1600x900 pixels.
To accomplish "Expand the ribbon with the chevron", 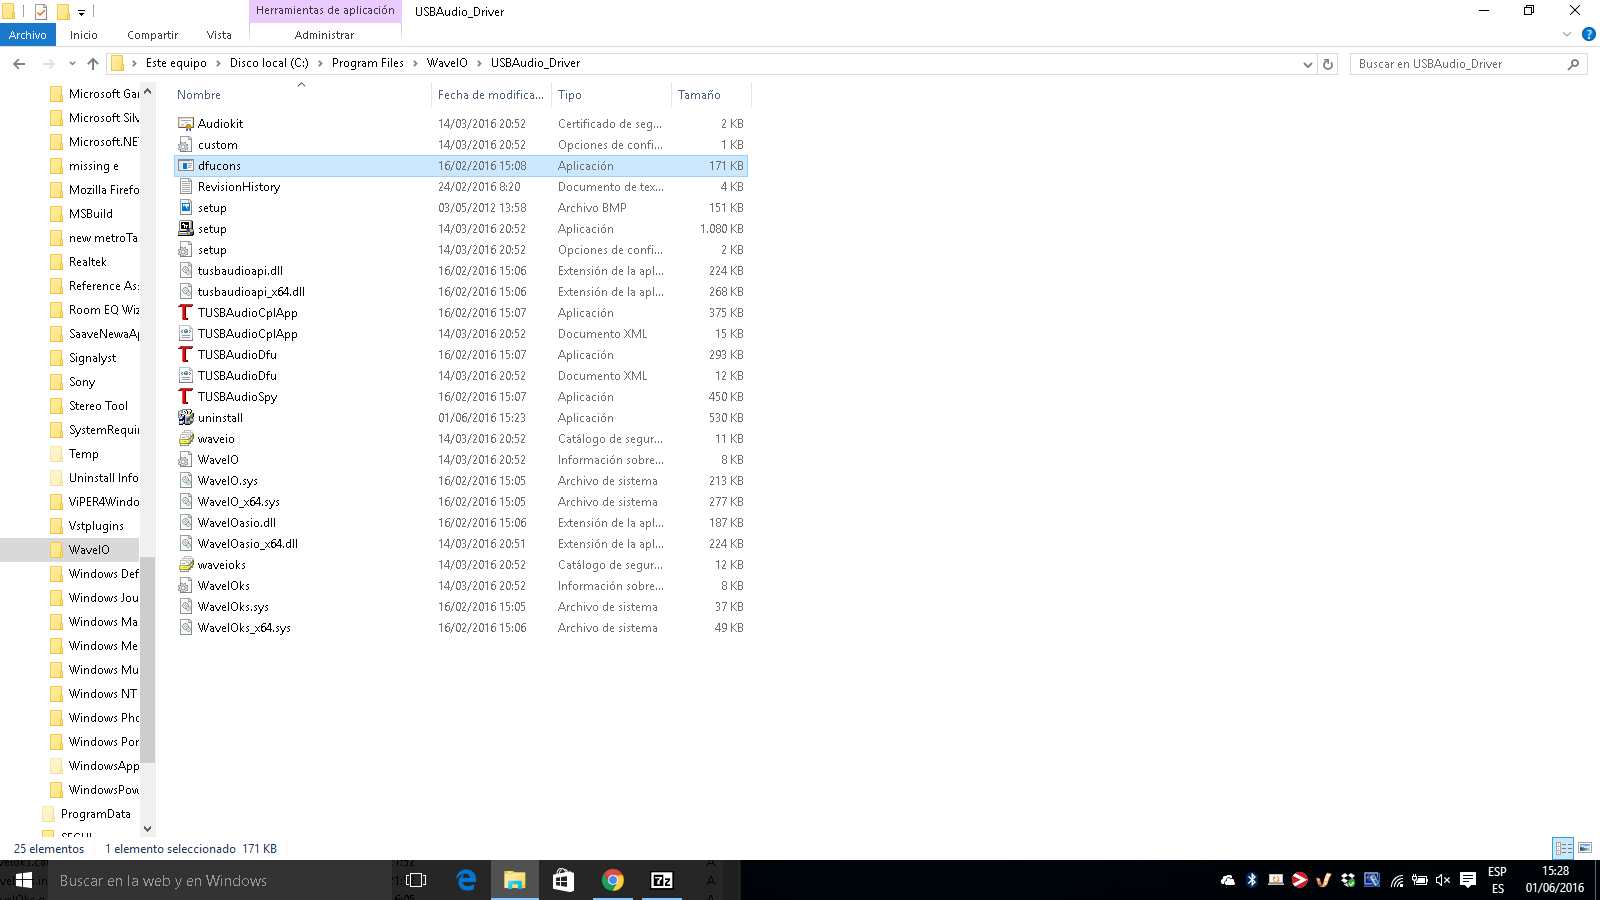I will pos(1567,34).
